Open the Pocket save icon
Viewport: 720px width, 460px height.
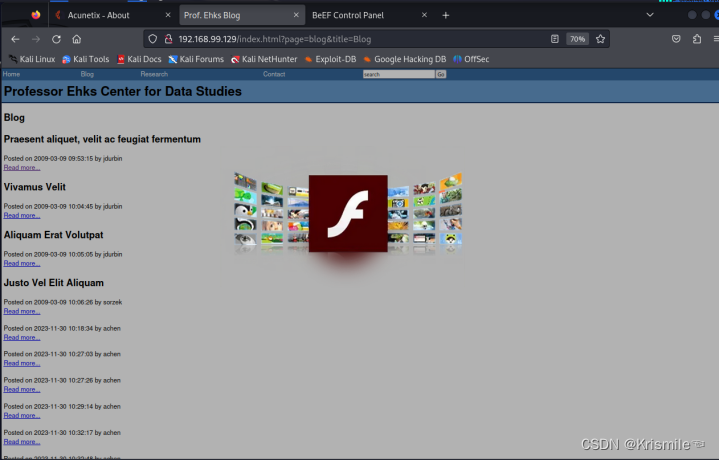676,39
